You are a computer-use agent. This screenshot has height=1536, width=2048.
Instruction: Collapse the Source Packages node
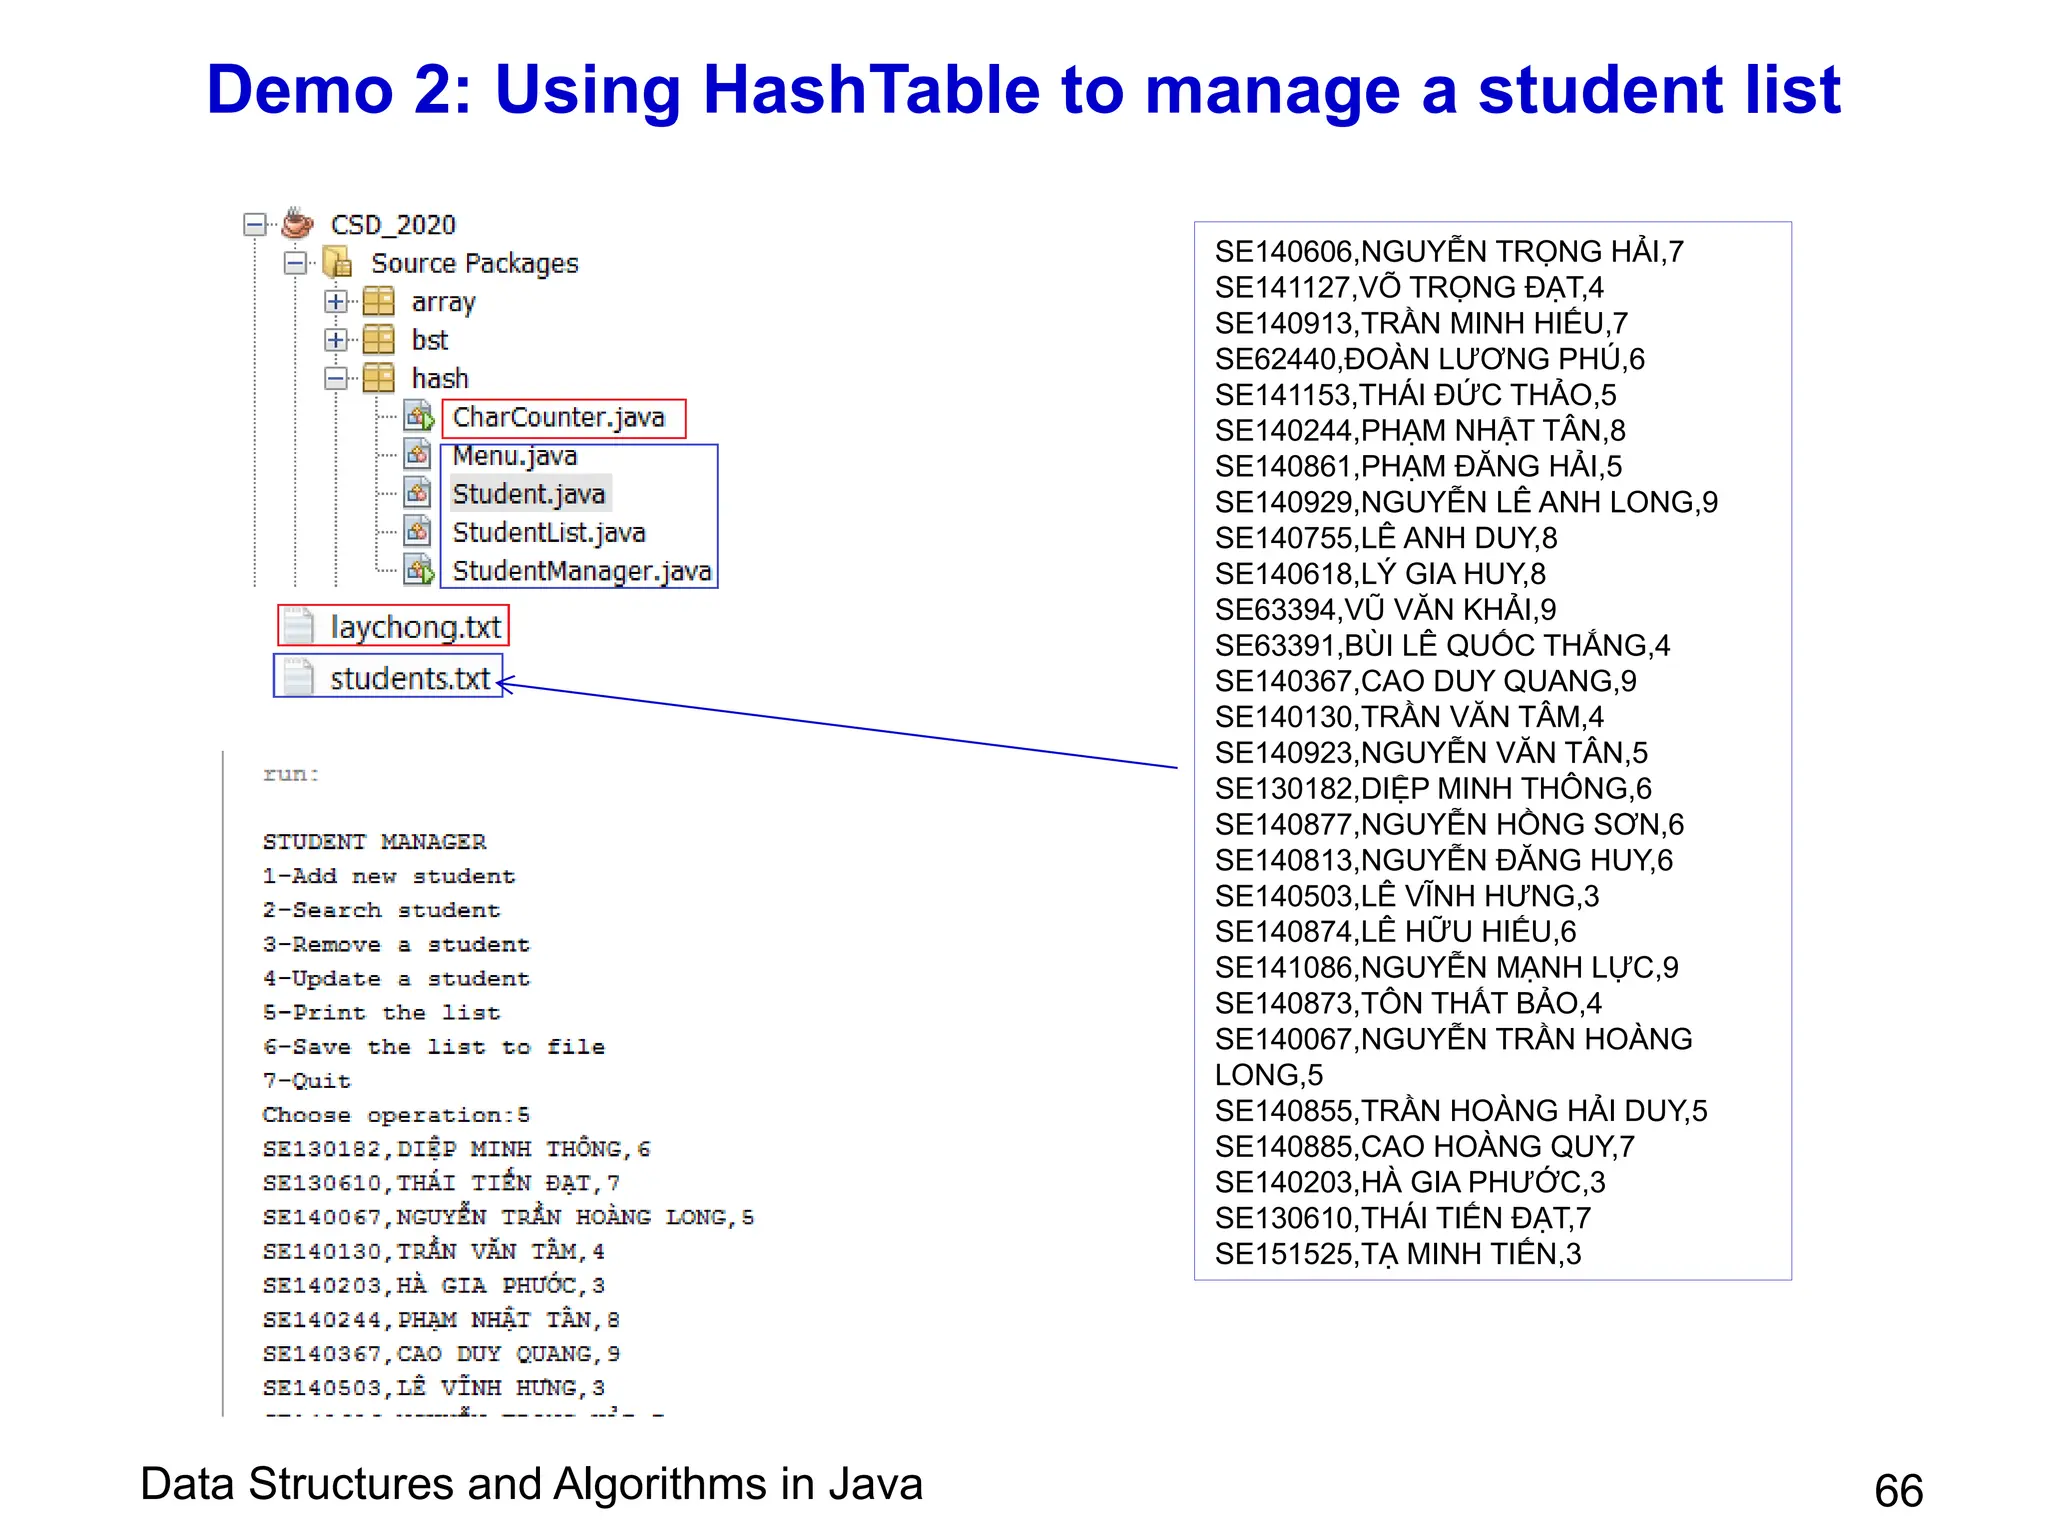(x=295, y=263)
